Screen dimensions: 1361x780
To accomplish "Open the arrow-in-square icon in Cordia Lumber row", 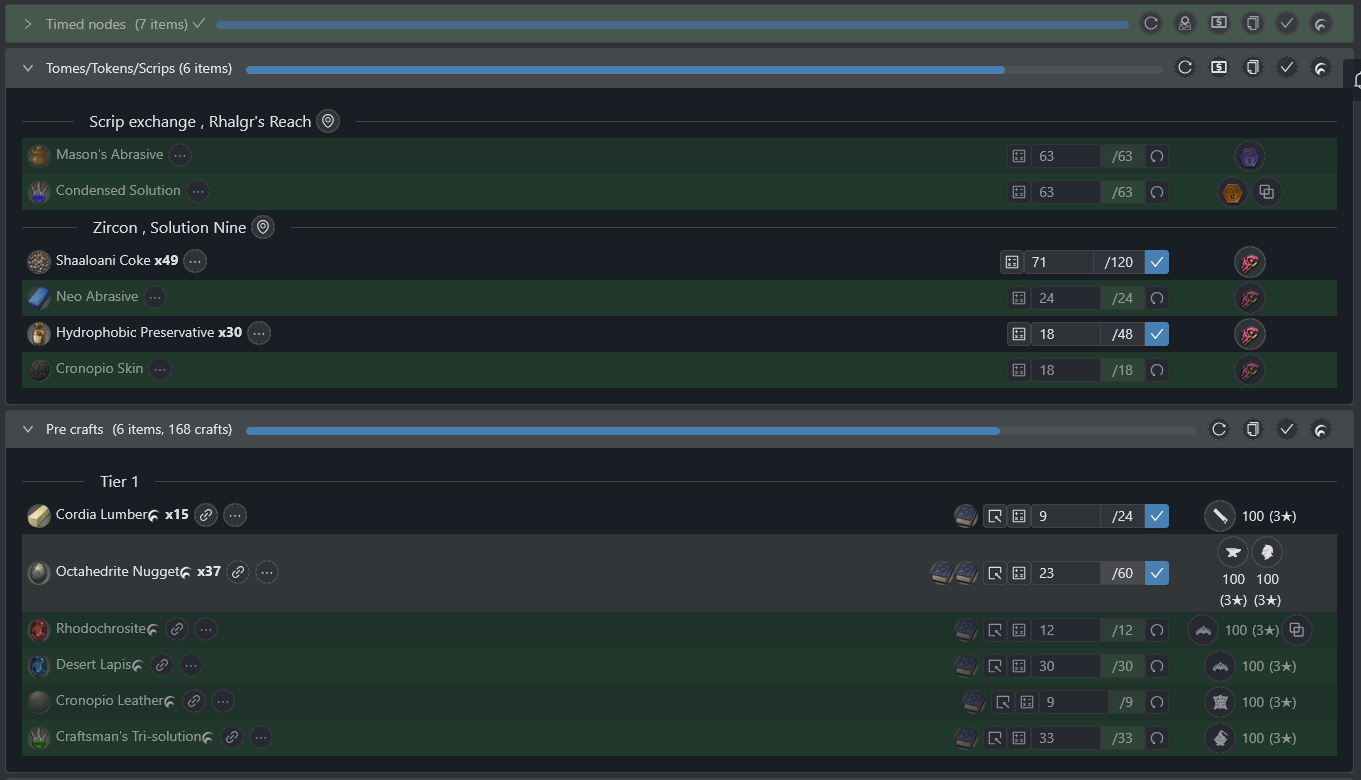I will tap(995, 516).
